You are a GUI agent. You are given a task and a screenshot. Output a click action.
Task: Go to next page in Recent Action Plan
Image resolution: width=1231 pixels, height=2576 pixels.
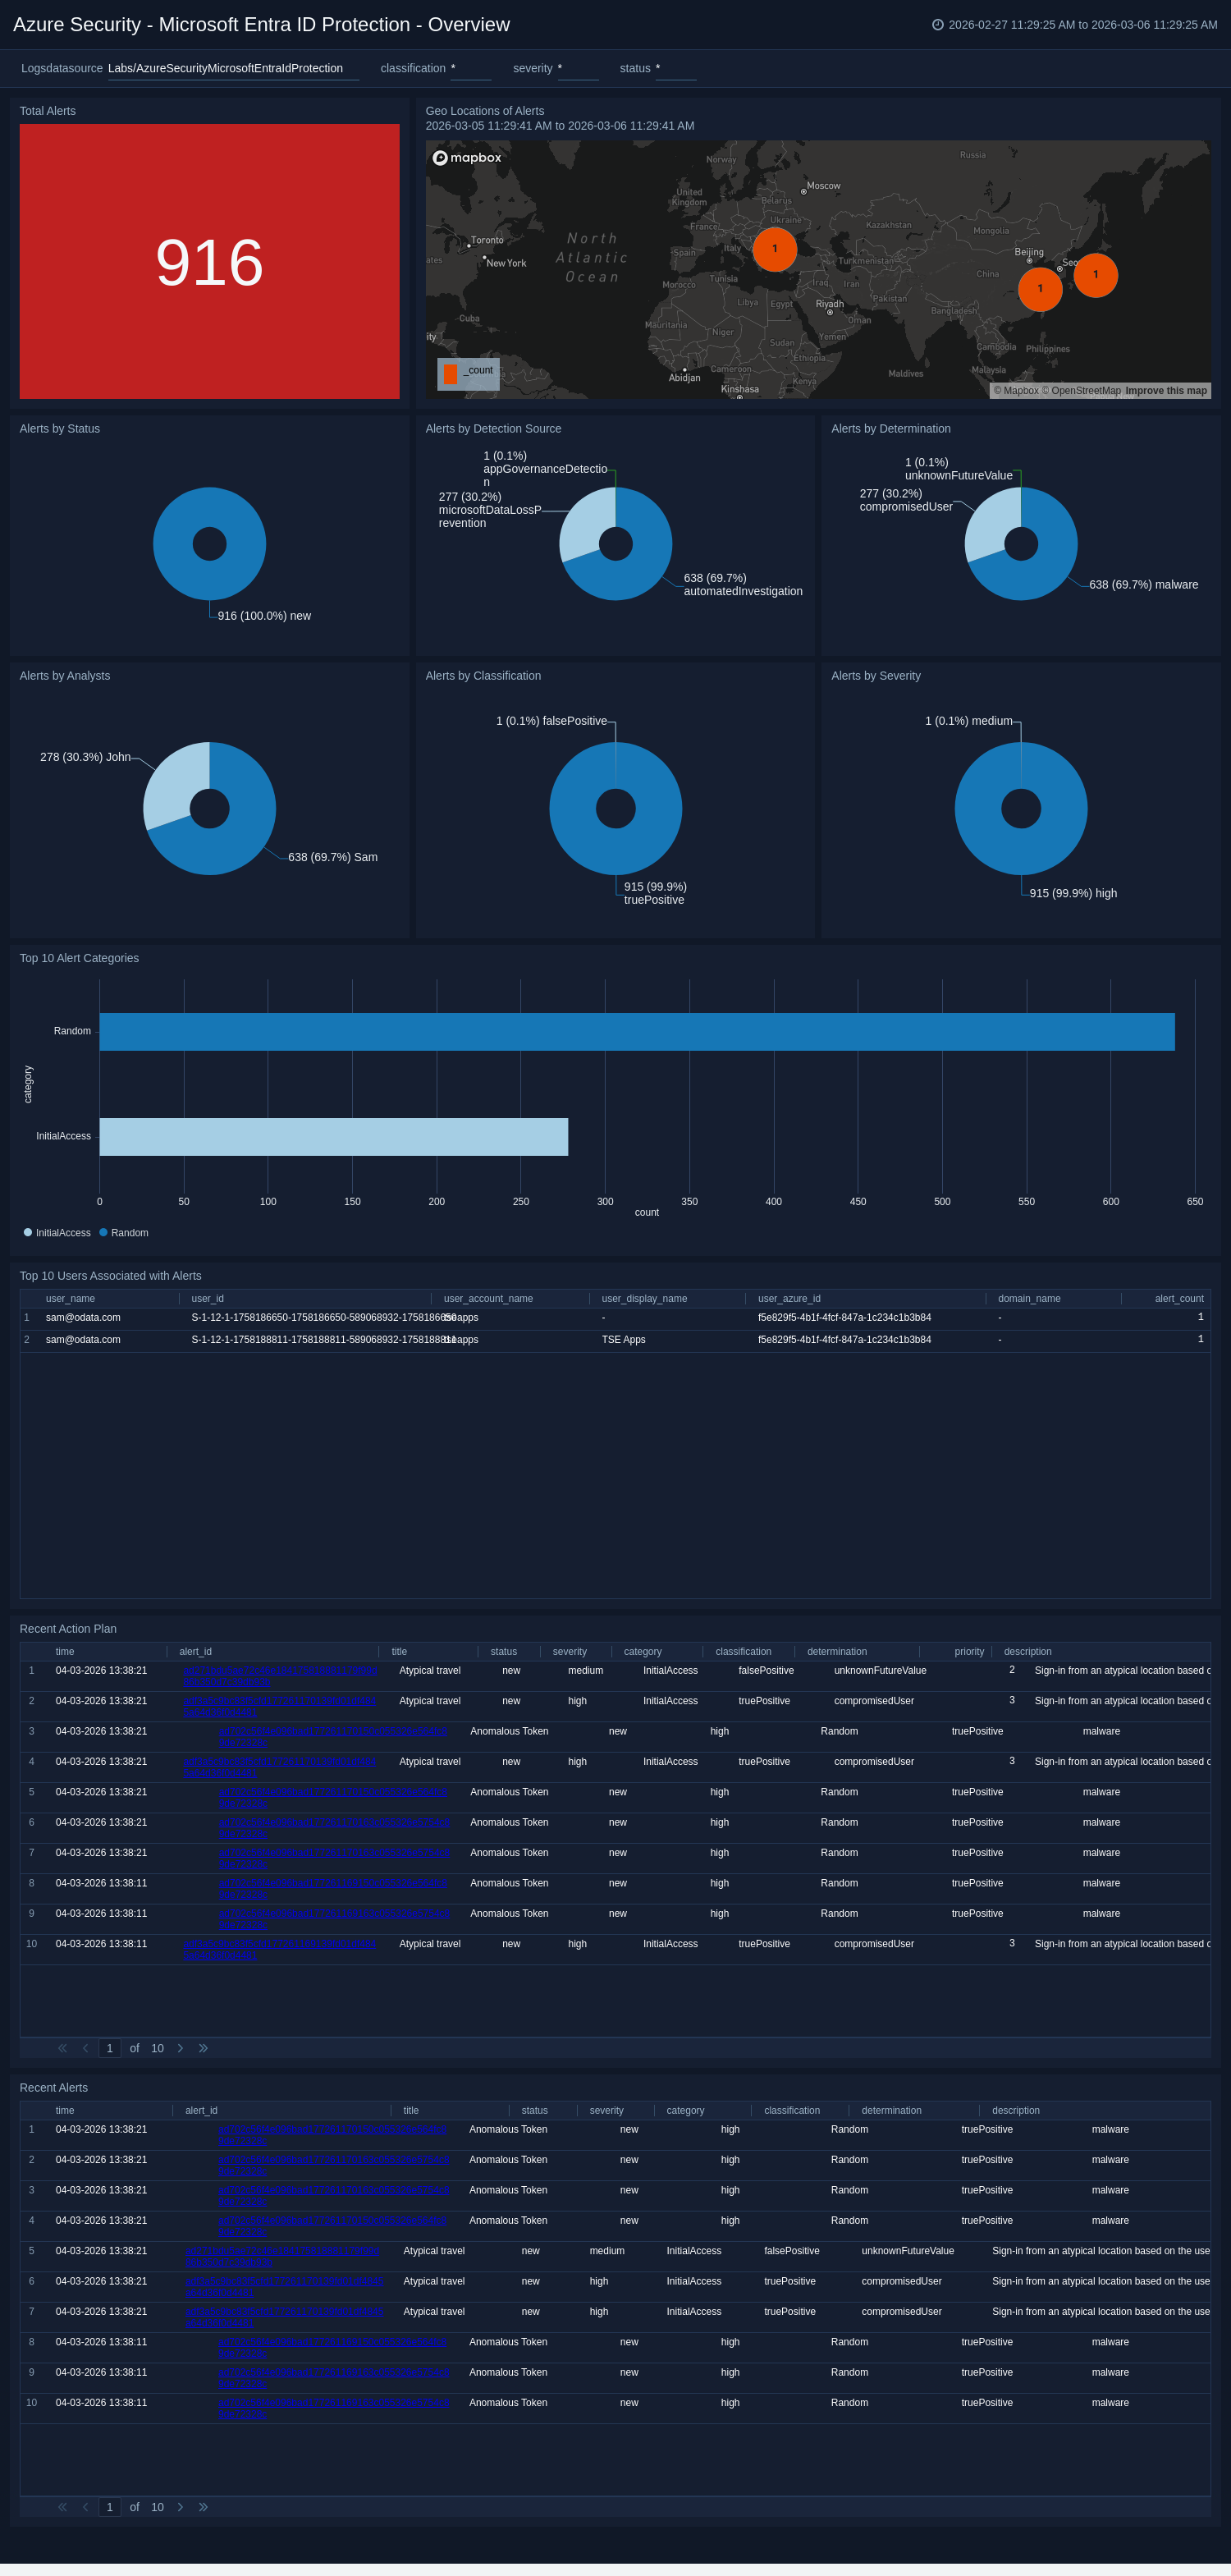[180, 2048]
